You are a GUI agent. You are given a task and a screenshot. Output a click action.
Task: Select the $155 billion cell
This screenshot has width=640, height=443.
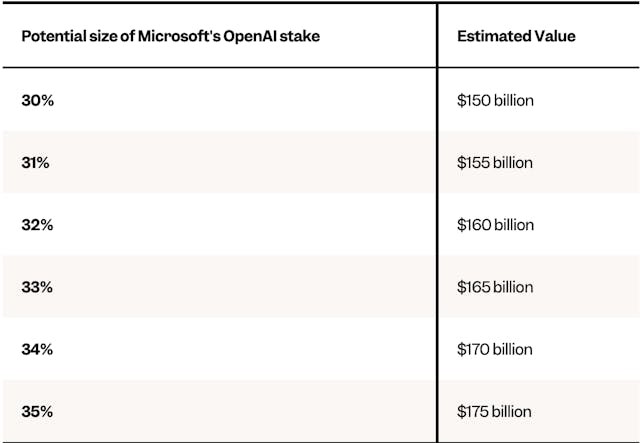[x=494, y=163]
